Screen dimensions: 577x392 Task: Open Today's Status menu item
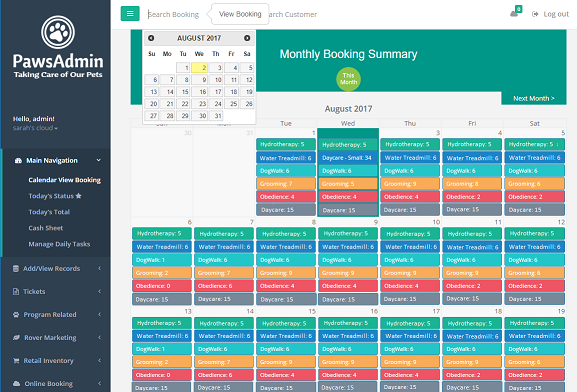pyautogui.click(x=55, y=196)
